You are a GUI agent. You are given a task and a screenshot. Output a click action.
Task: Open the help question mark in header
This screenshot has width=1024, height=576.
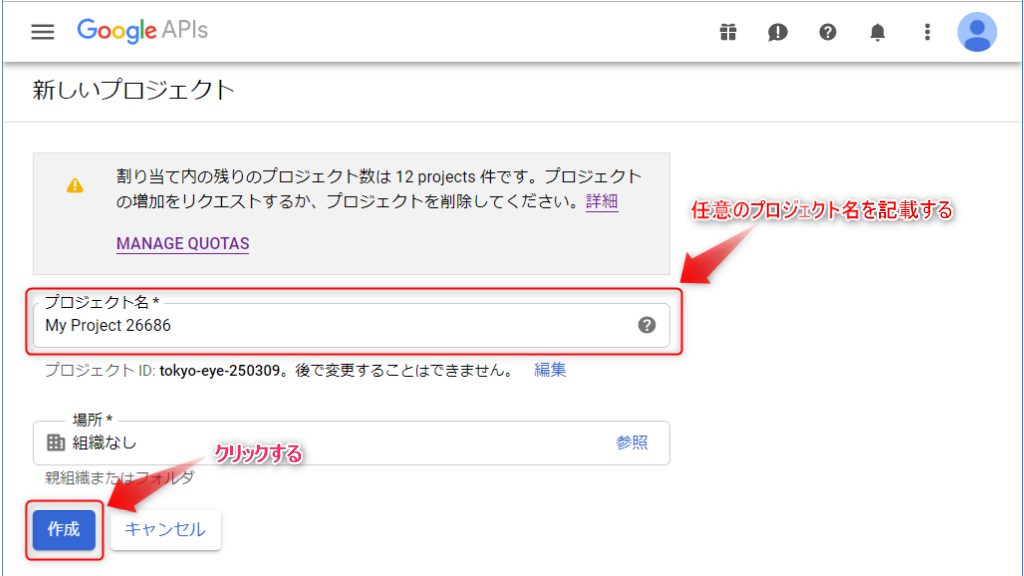[x=827, y=33]
